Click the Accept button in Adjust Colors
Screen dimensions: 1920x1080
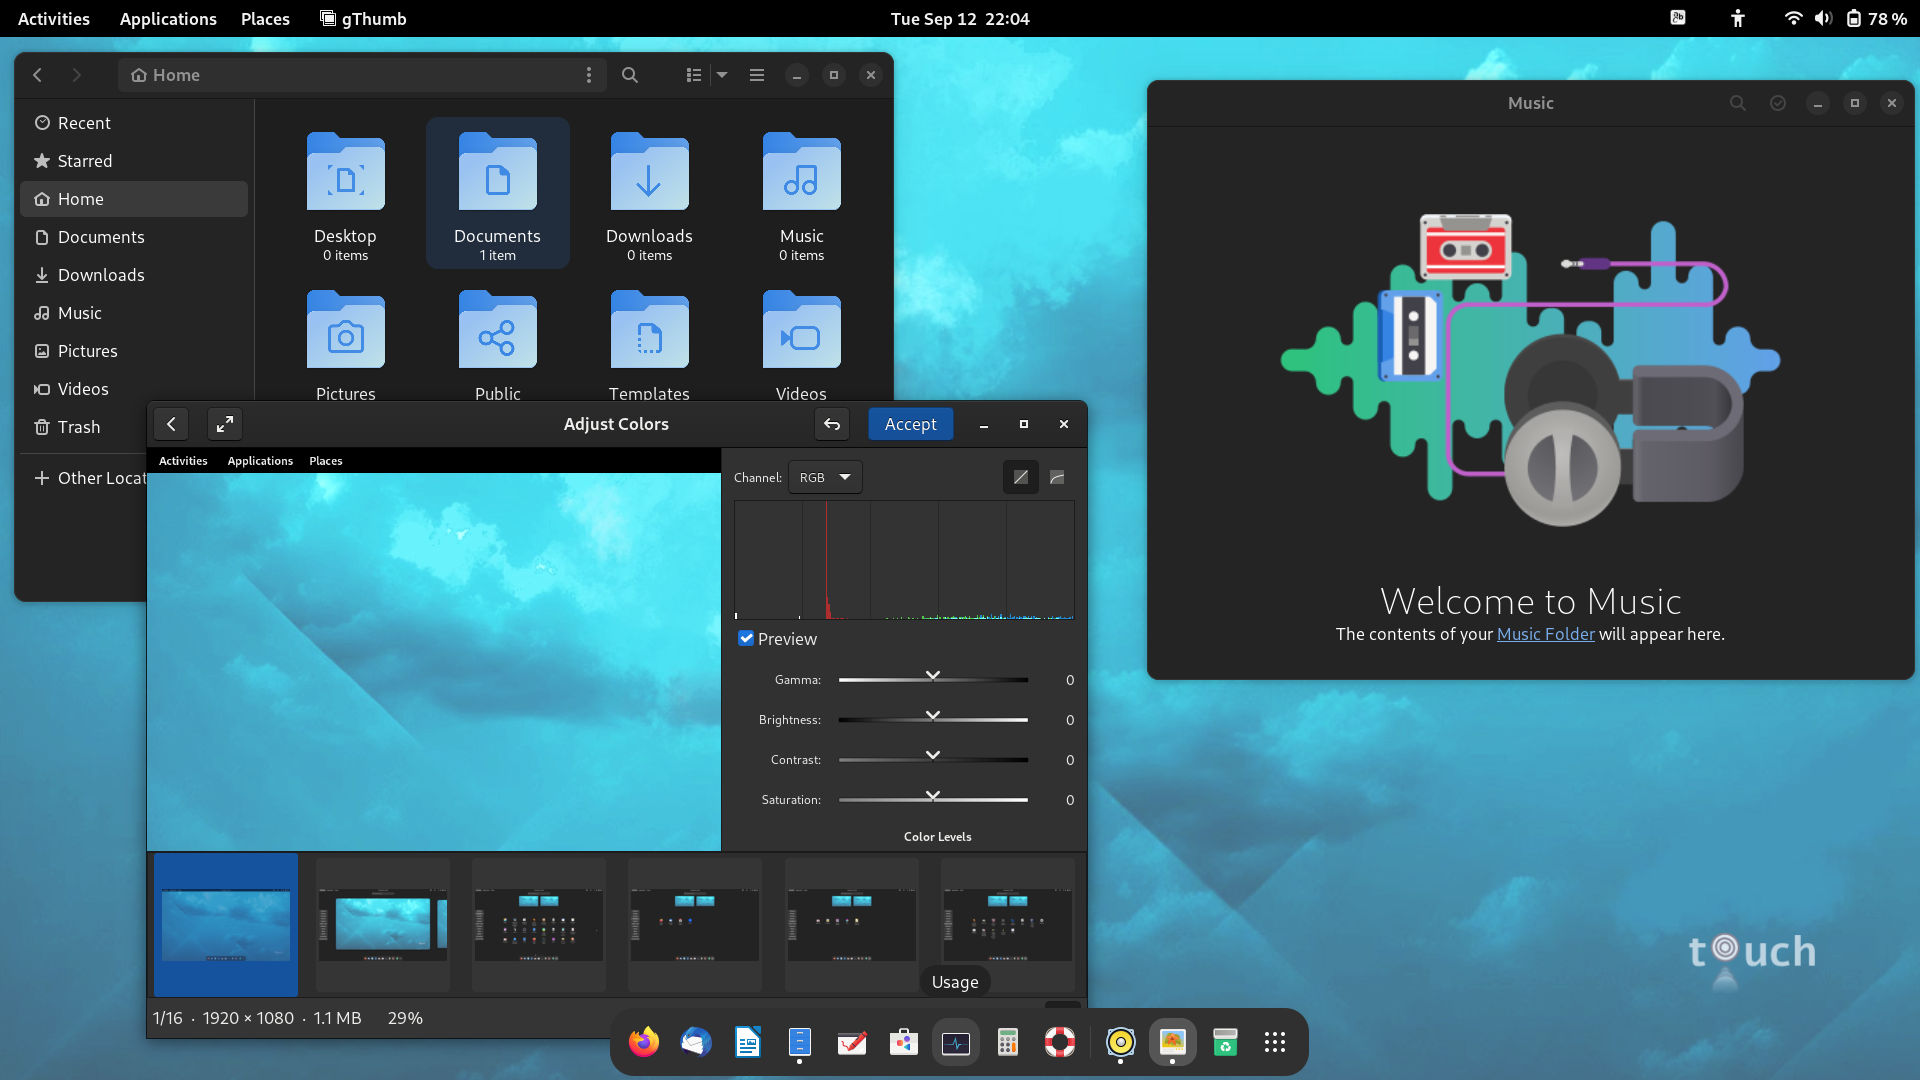[910, 424]
